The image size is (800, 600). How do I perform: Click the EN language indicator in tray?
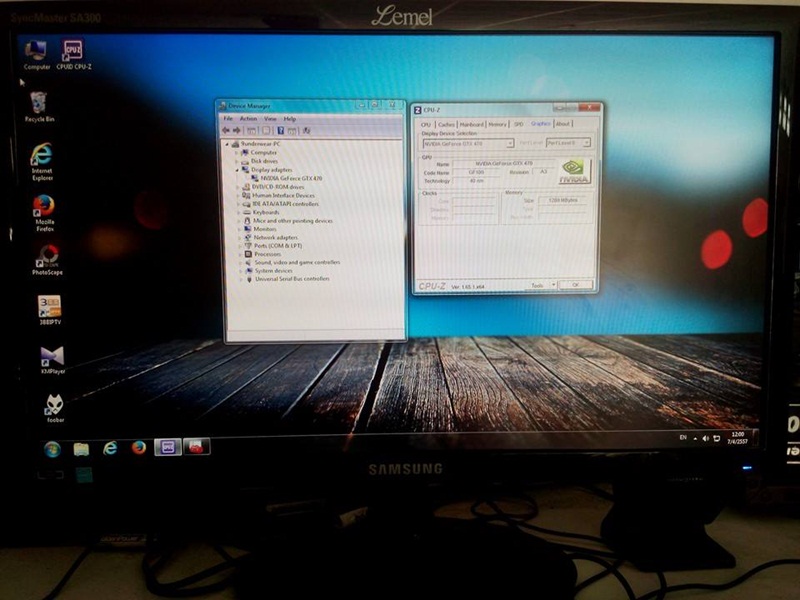pyautogui.click(x=683, y=438)
